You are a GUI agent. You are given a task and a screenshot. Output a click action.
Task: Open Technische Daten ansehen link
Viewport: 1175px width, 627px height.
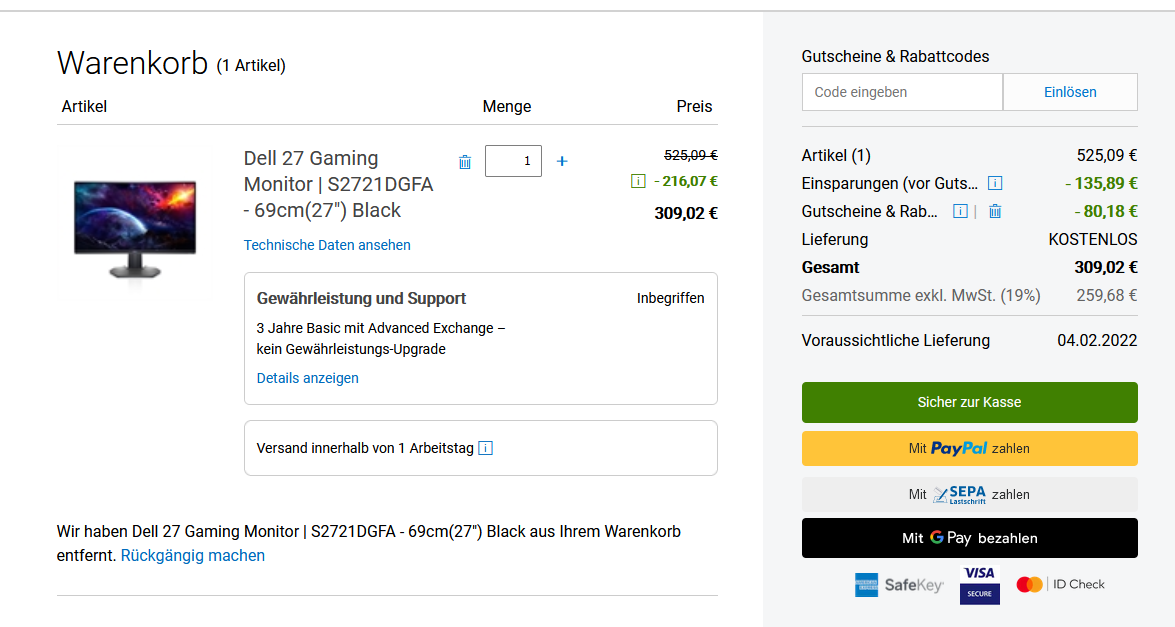[x=327, y=245]
